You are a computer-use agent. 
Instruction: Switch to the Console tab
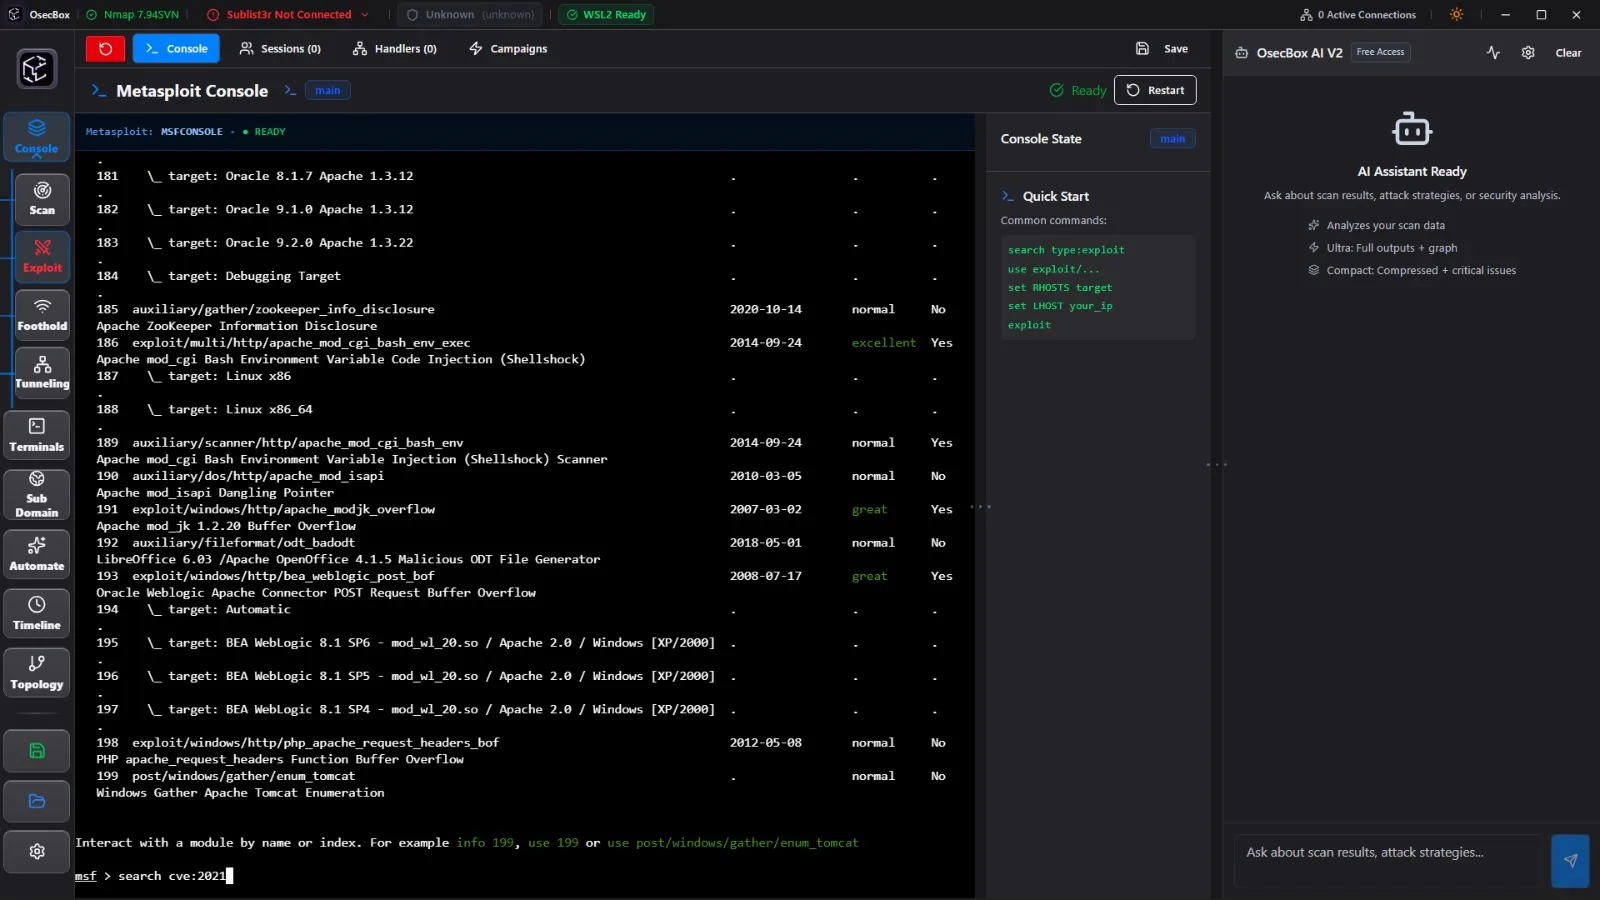(x=176, y=48)
